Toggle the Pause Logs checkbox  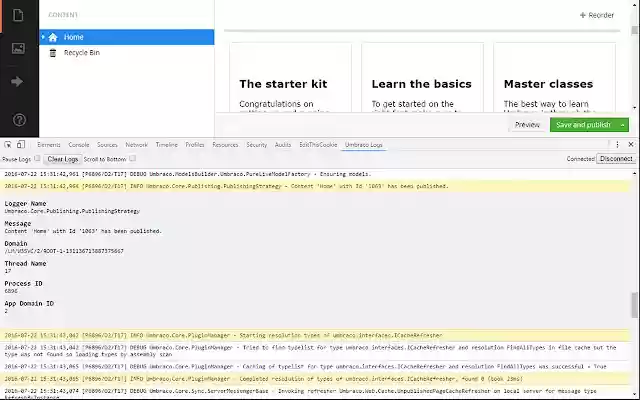click(x=37, y=158)
